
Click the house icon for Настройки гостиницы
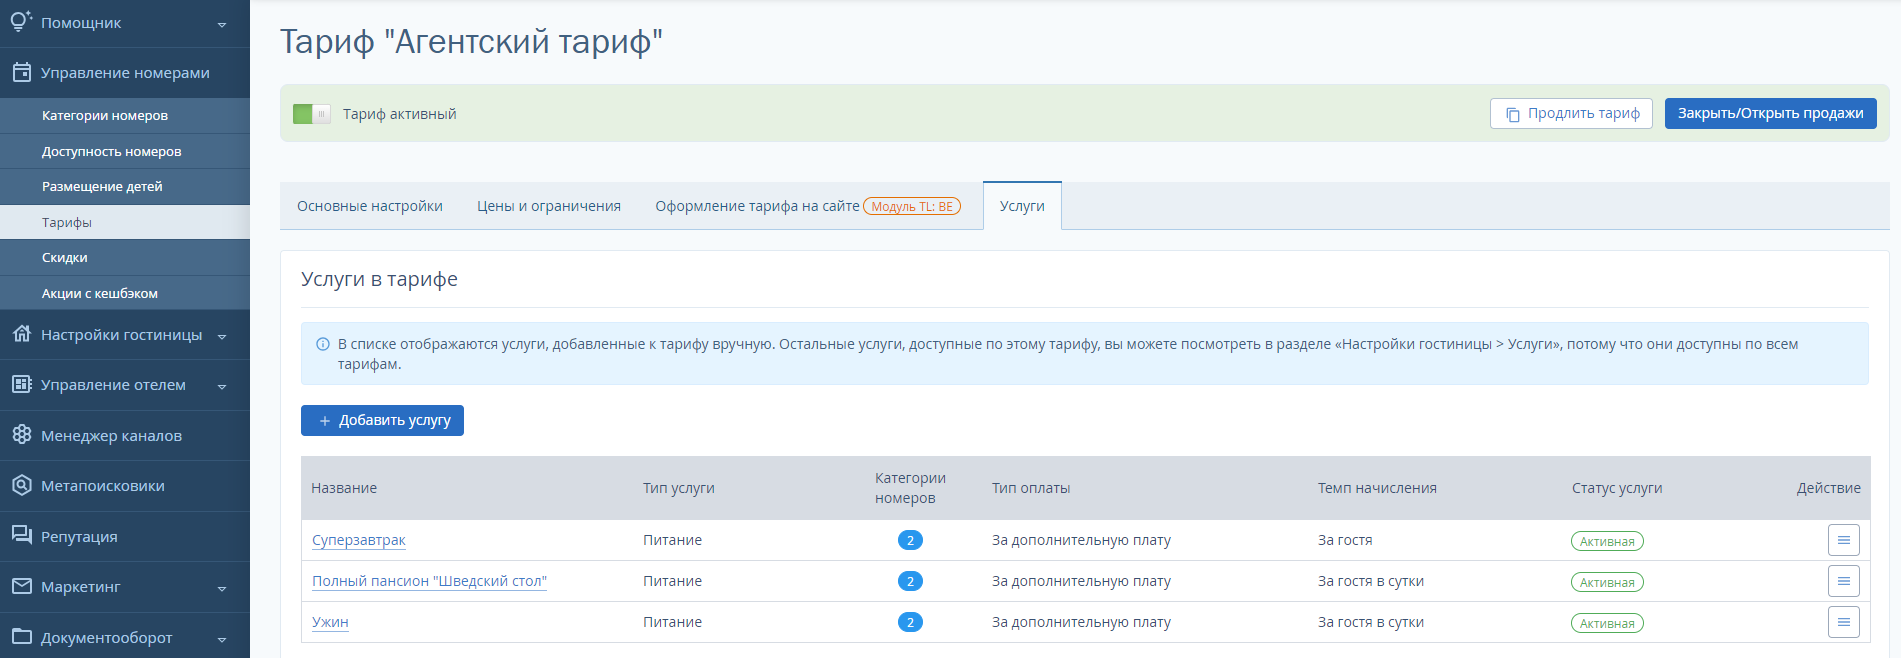point(21,334)
